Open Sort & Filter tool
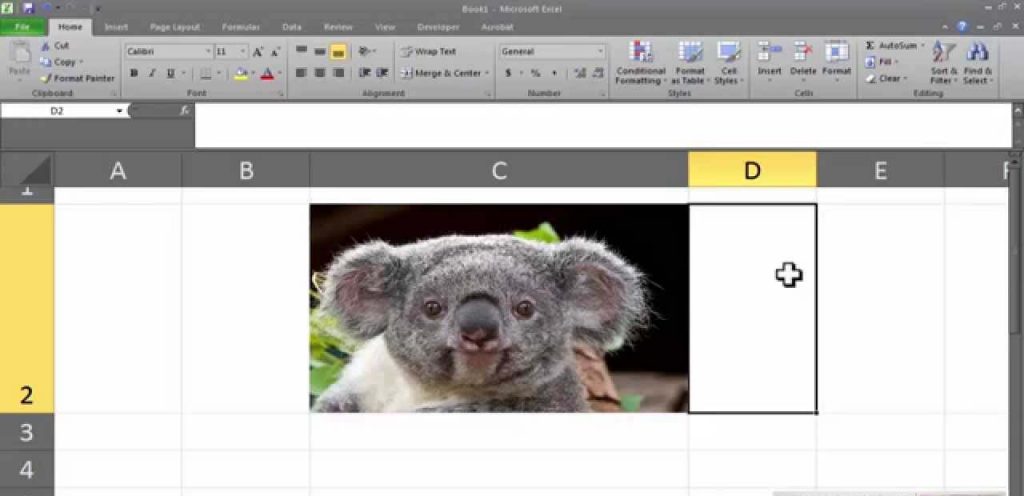This screenshot has height=496, width=1024. 944,53
